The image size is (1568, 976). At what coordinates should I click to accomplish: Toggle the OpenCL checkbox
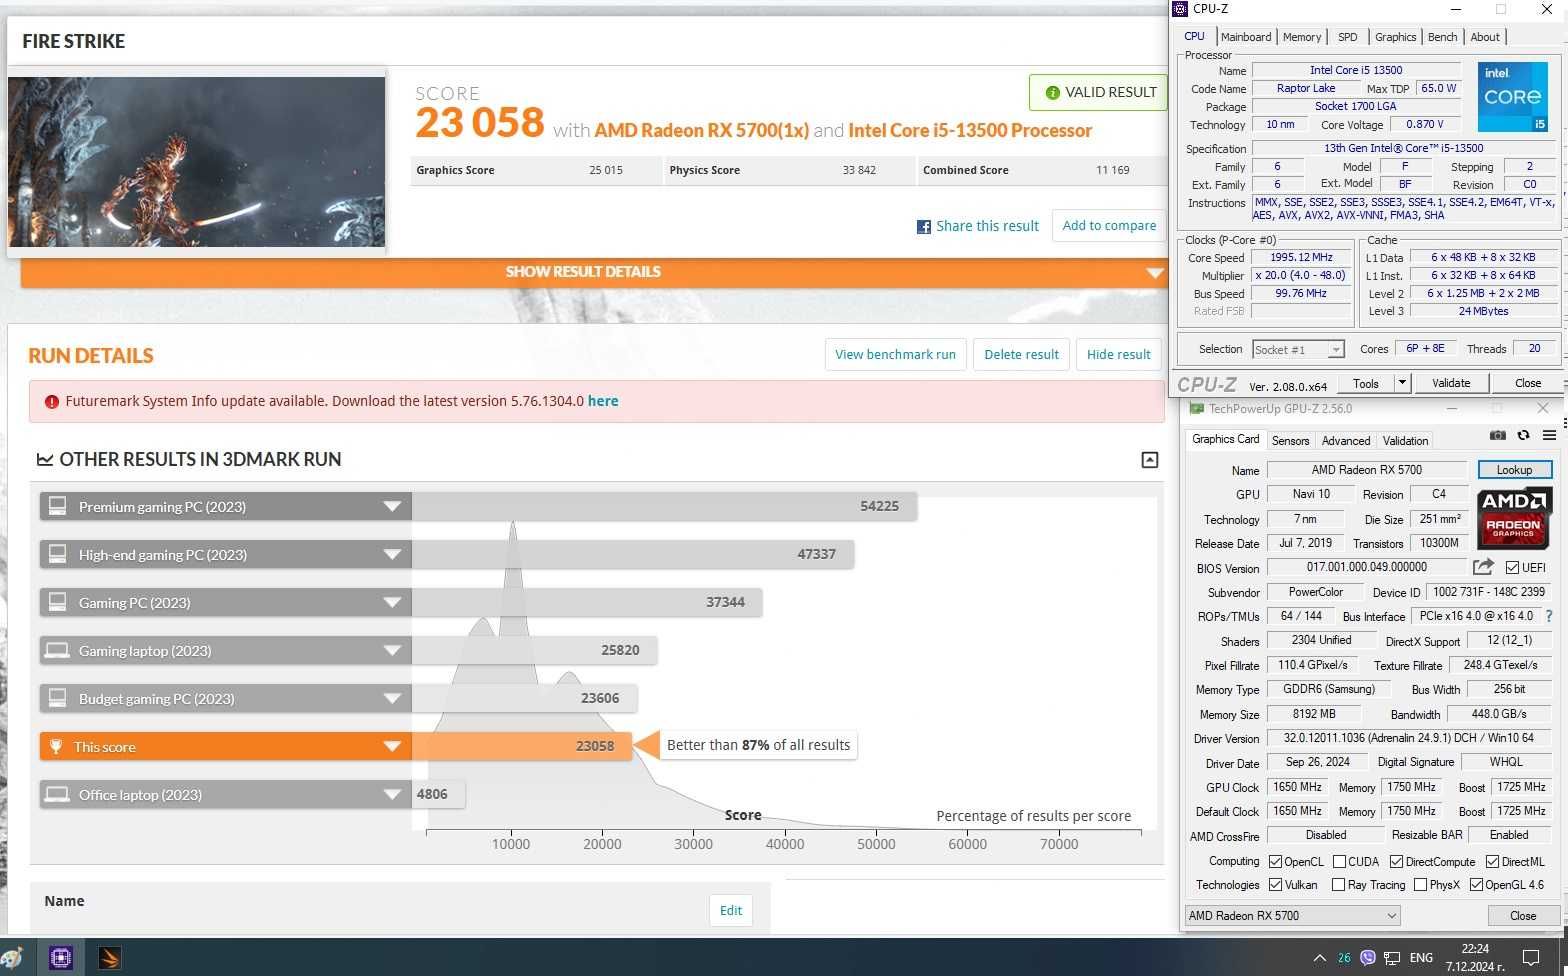1275,862
